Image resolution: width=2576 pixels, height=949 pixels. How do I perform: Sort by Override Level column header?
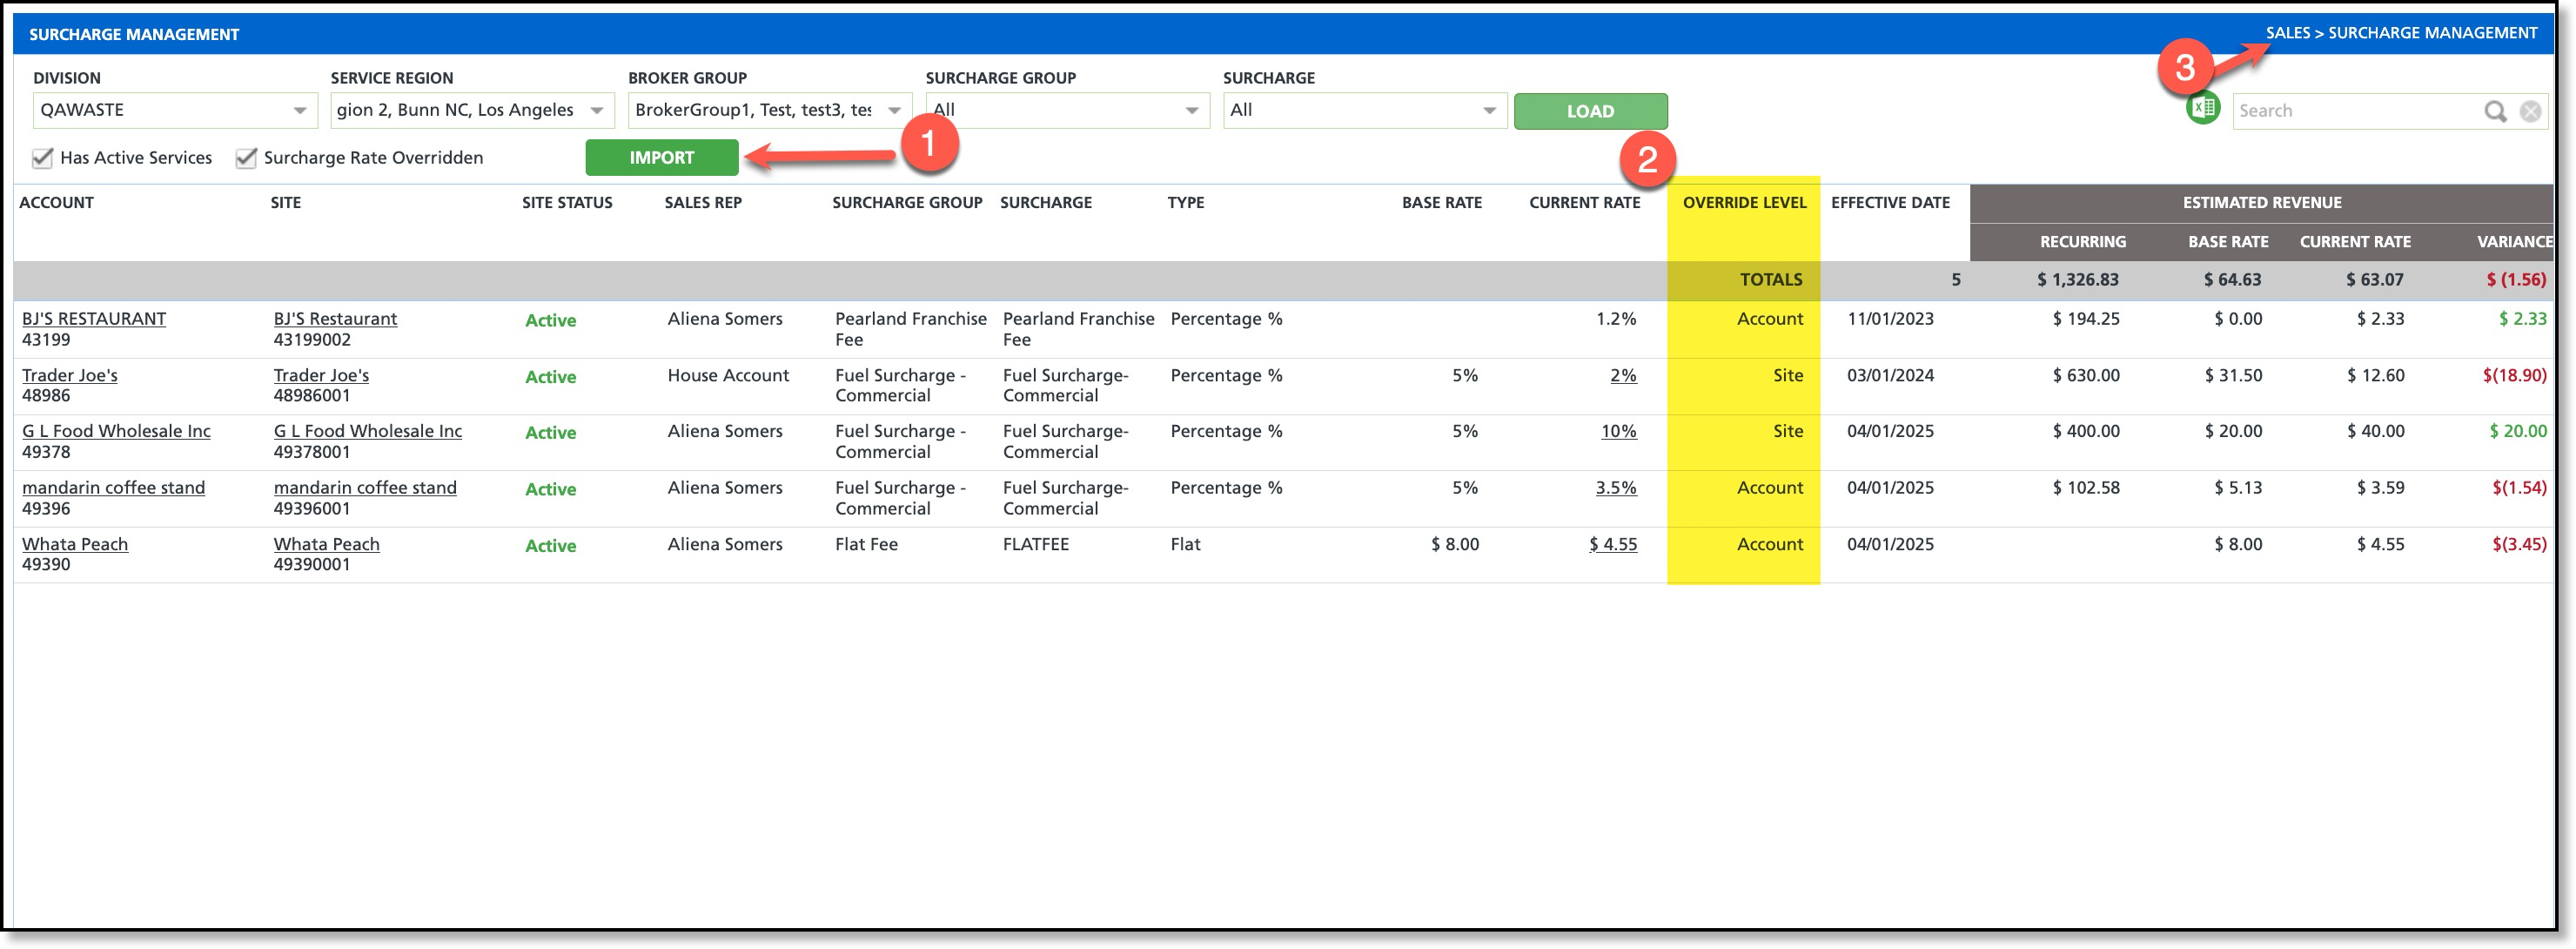(1743, 202)
